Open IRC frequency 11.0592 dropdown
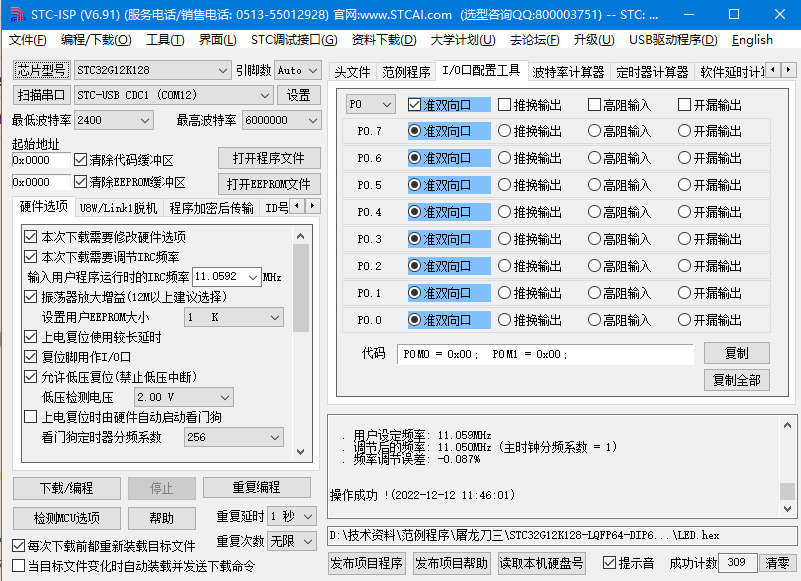The image size is (801, 581). tap(227, 277)
